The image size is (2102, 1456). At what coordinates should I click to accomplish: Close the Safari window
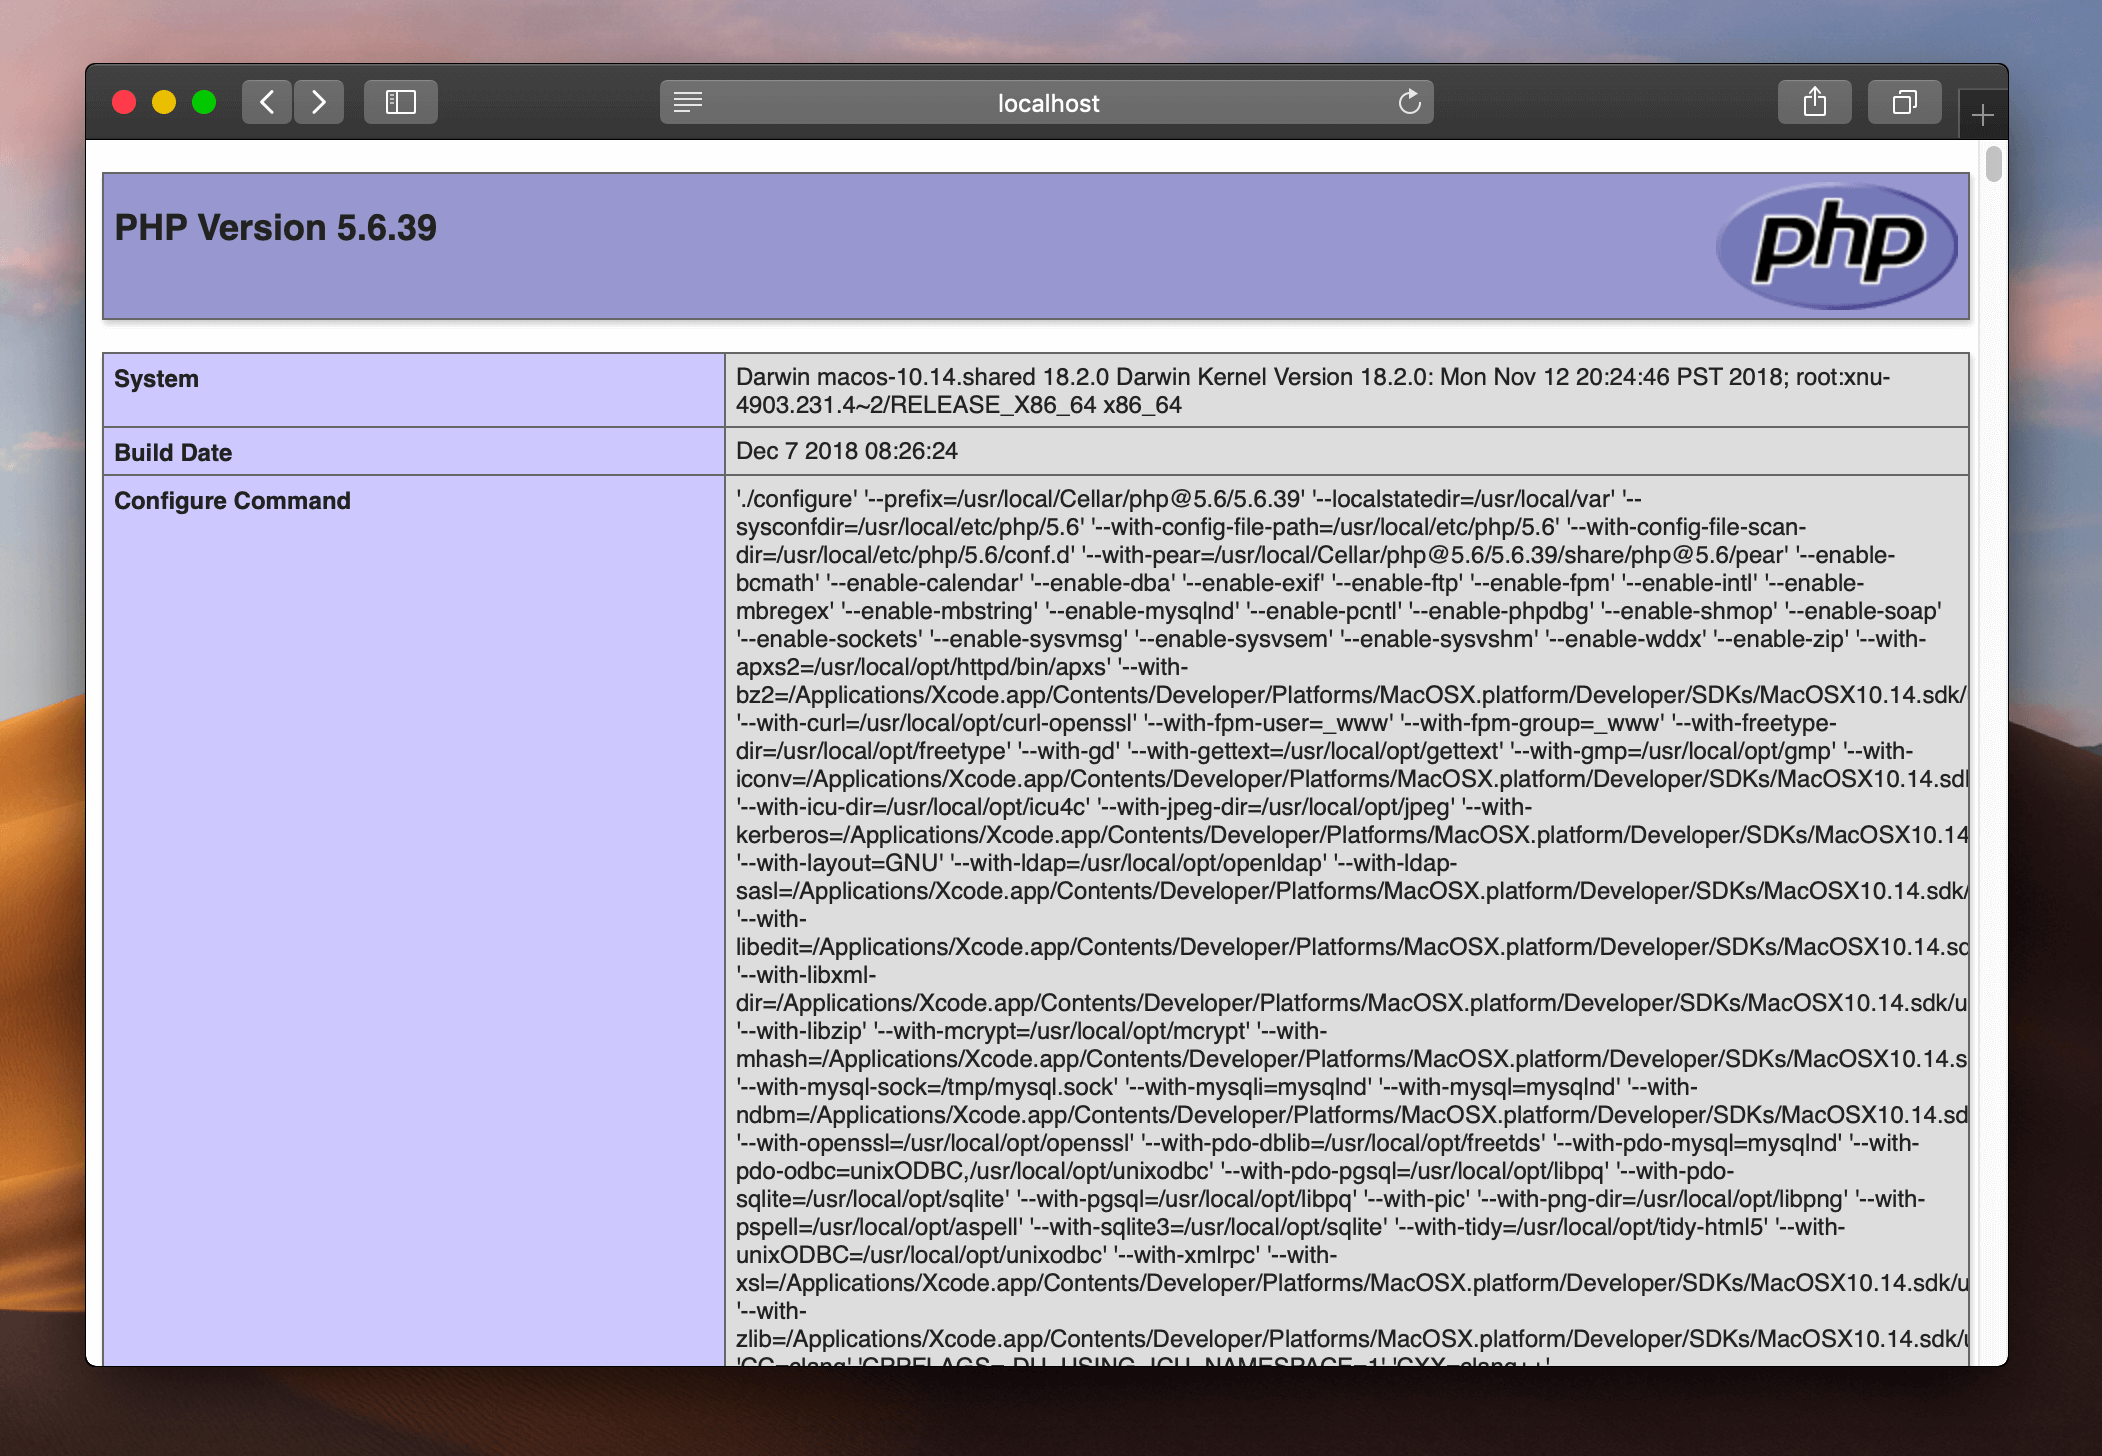tap(124, 102)
